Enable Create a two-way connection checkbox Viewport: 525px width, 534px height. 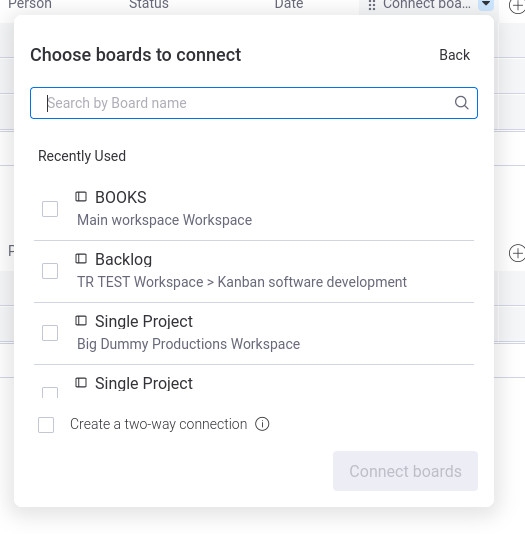46,425
